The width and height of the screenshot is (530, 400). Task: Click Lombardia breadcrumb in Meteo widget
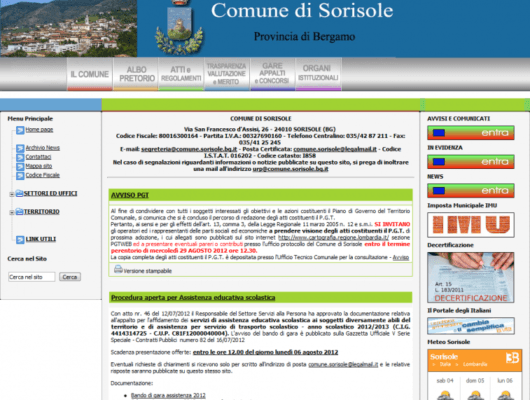coord(475,364)
